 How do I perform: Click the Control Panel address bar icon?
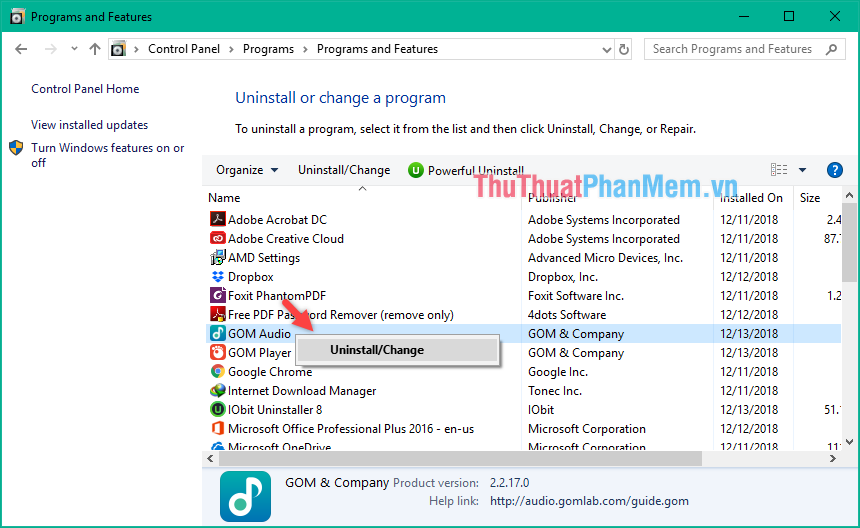(x=118, y=49)
